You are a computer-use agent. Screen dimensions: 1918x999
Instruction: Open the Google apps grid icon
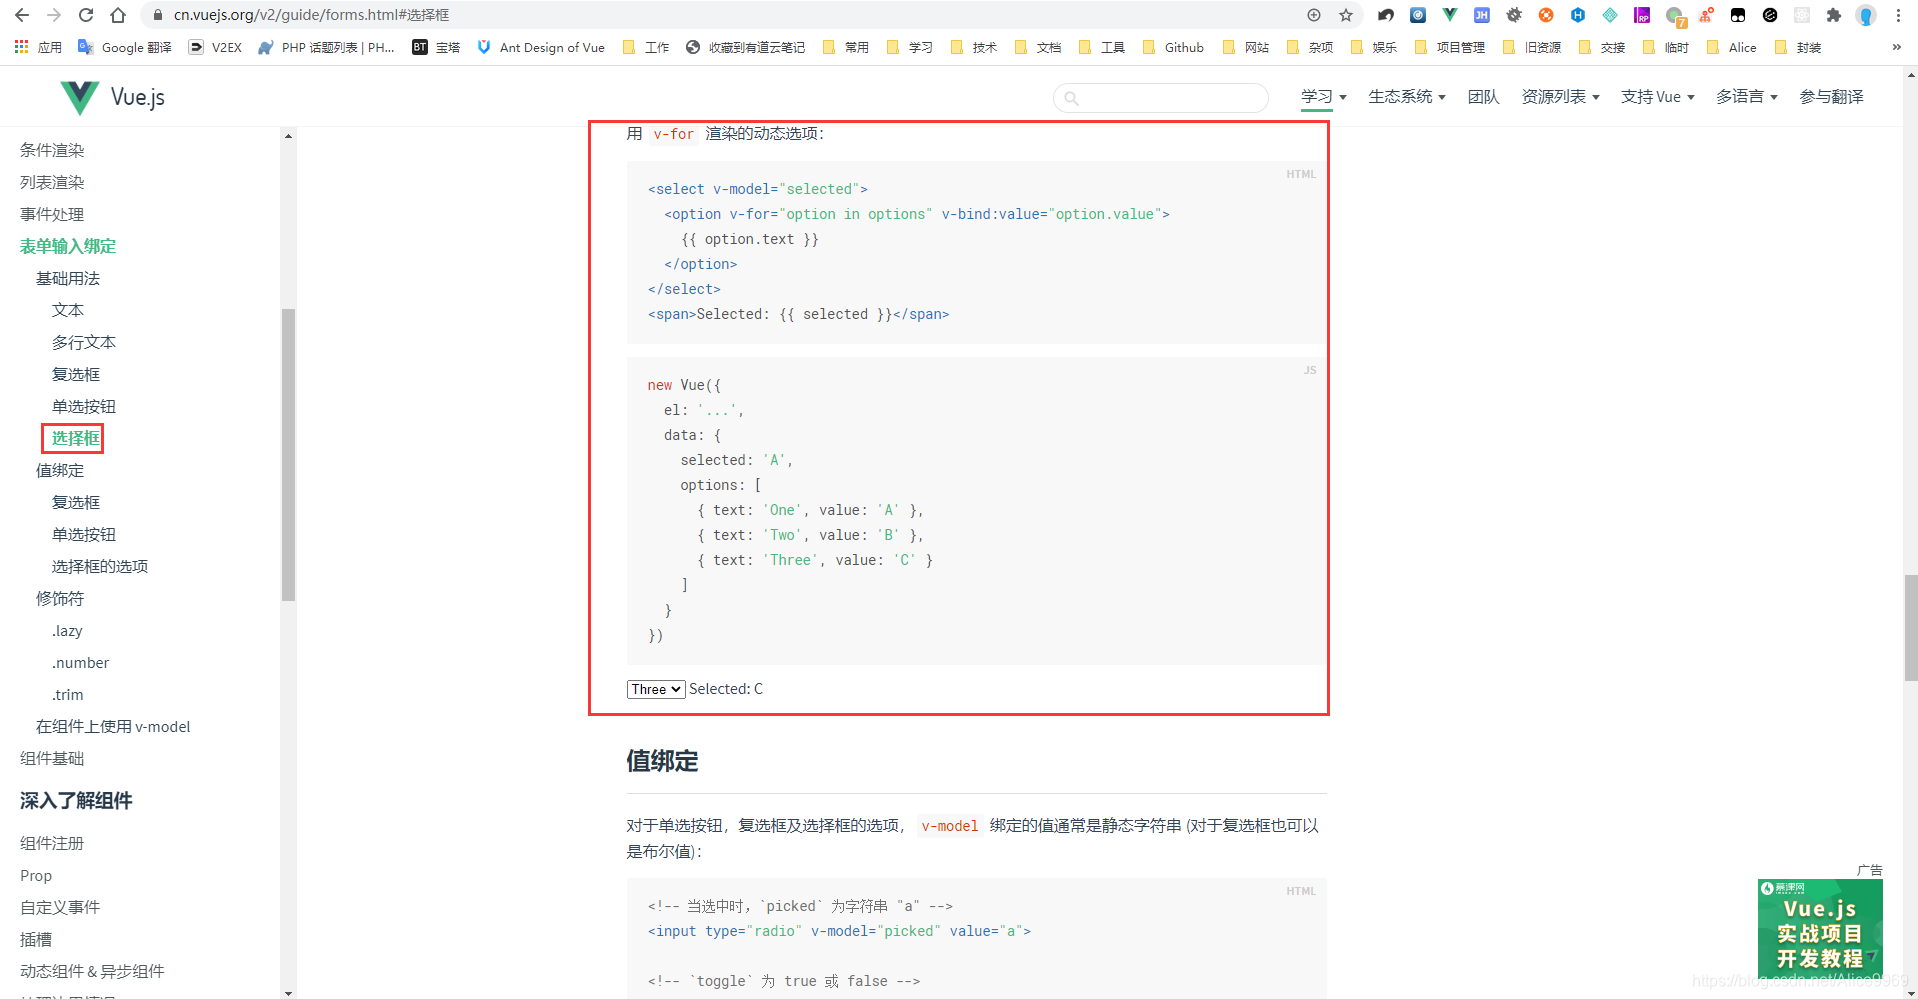pyautogui.click(x=20, y=47)
